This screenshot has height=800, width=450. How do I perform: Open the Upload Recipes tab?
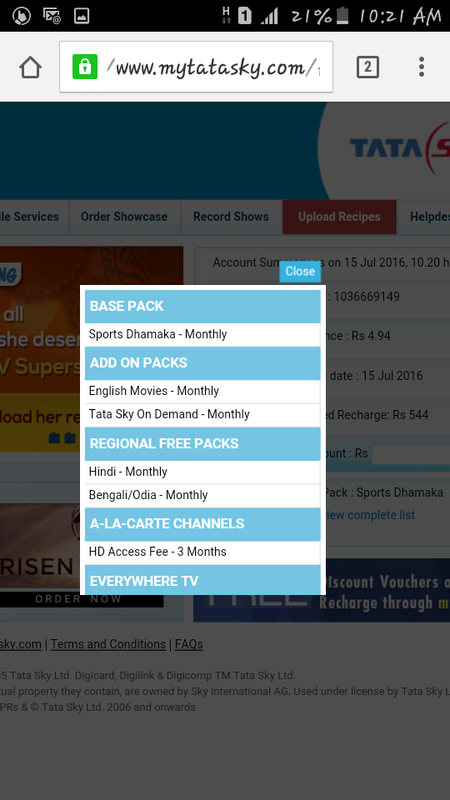[x=339, y=217]
